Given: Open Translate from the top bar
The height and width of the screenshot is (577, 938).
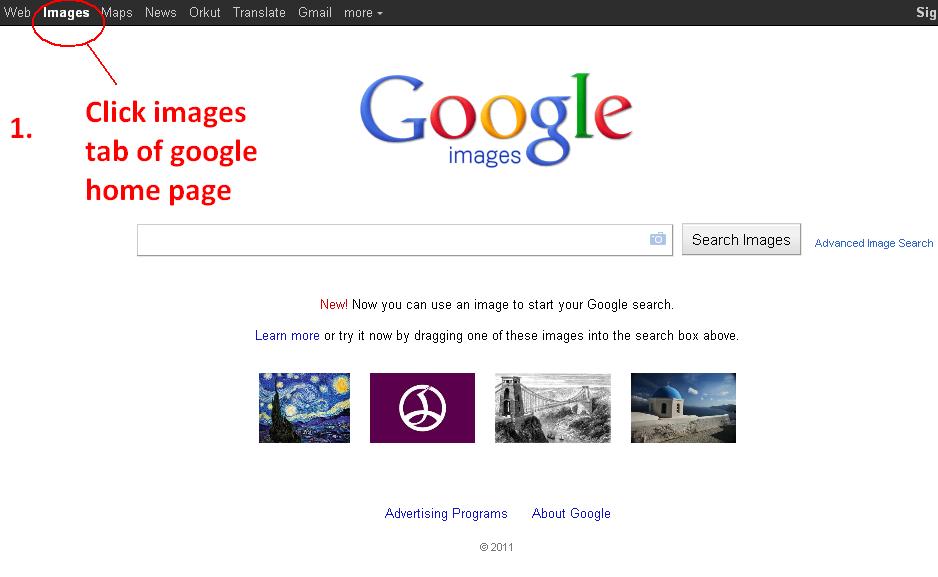Looking at the screenshot, I should point(259,12).
